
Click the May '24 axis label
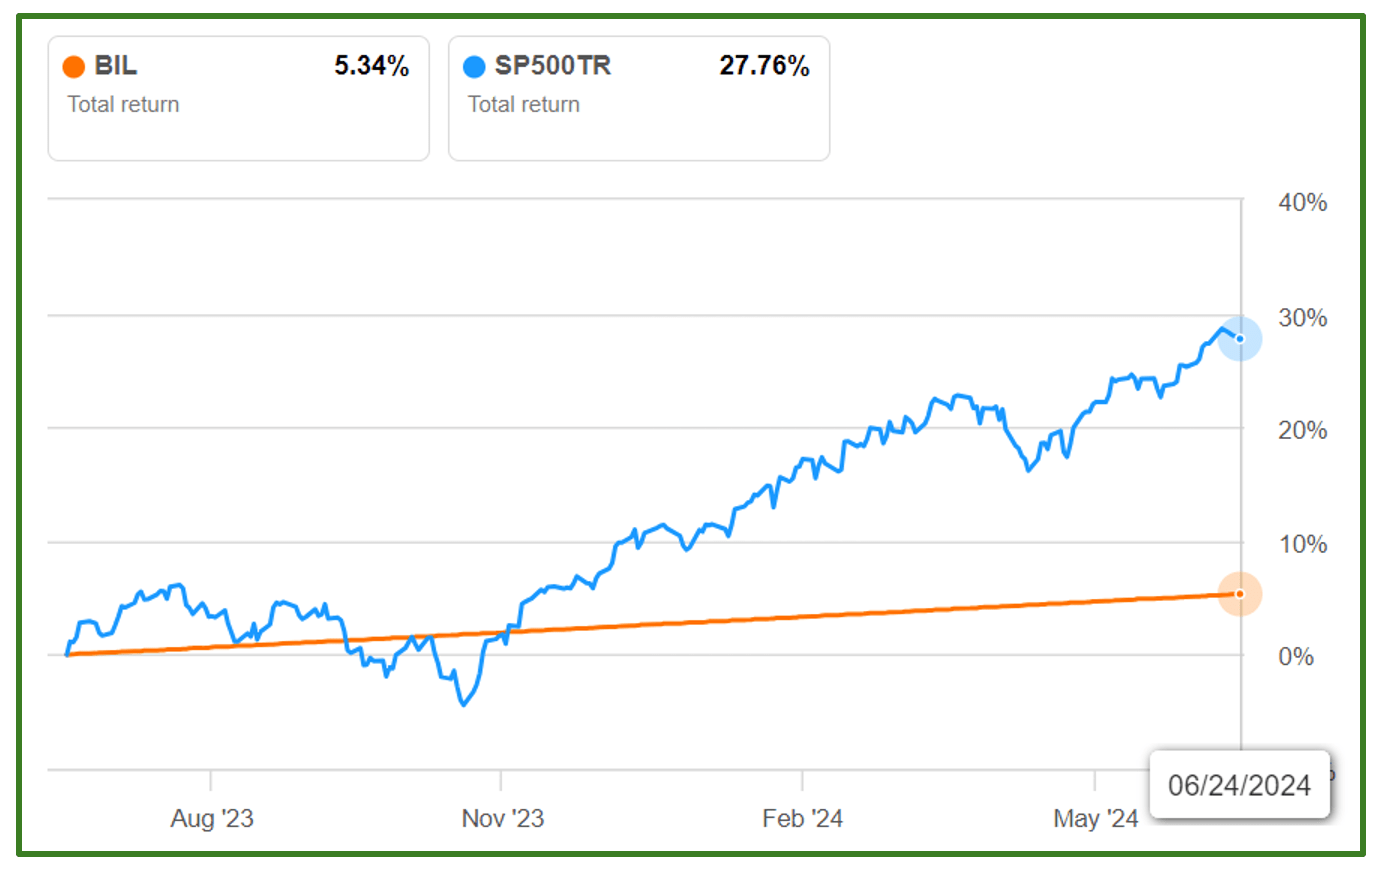click(x=1095, y=819)
